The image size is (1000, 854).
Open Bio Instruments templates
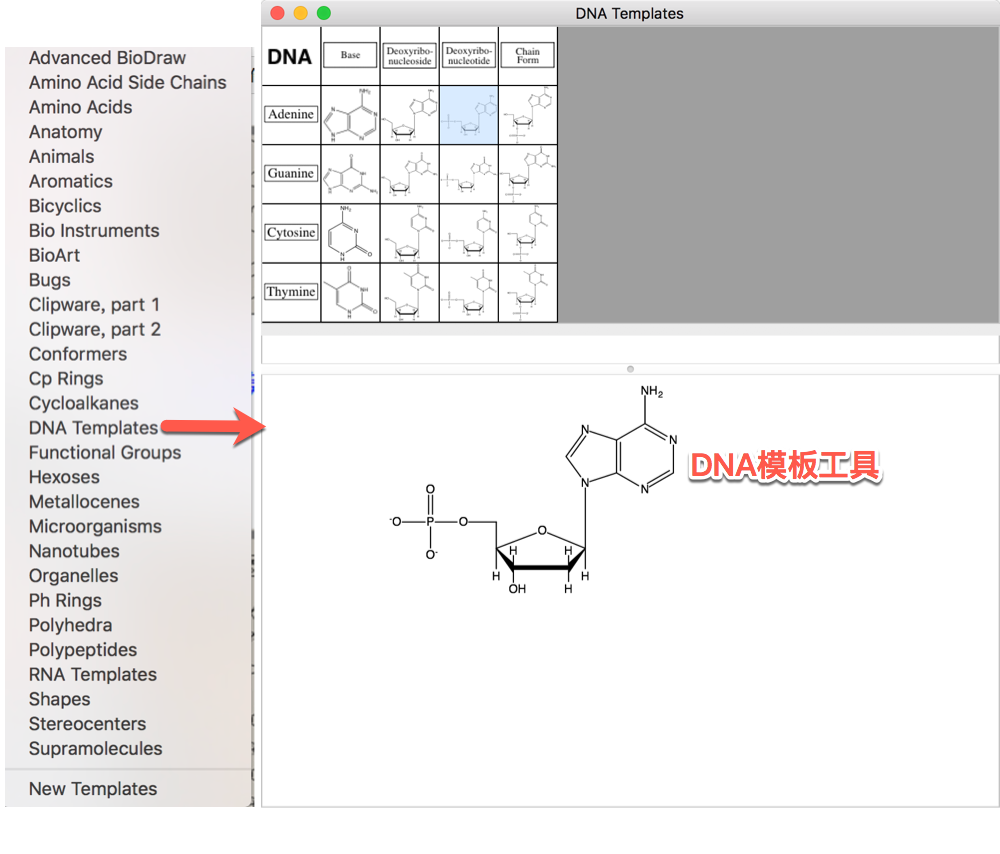94,231
